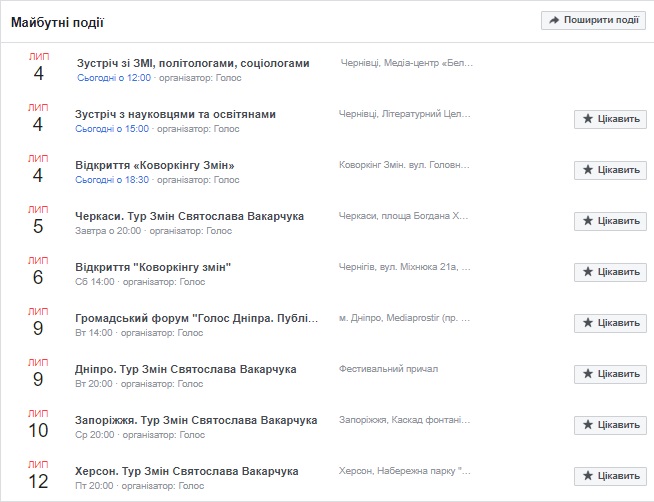Click location Чернігів, вул. Міхнюка 21а
This screenshot has height=502, width=654.
(x=405, y=267)
